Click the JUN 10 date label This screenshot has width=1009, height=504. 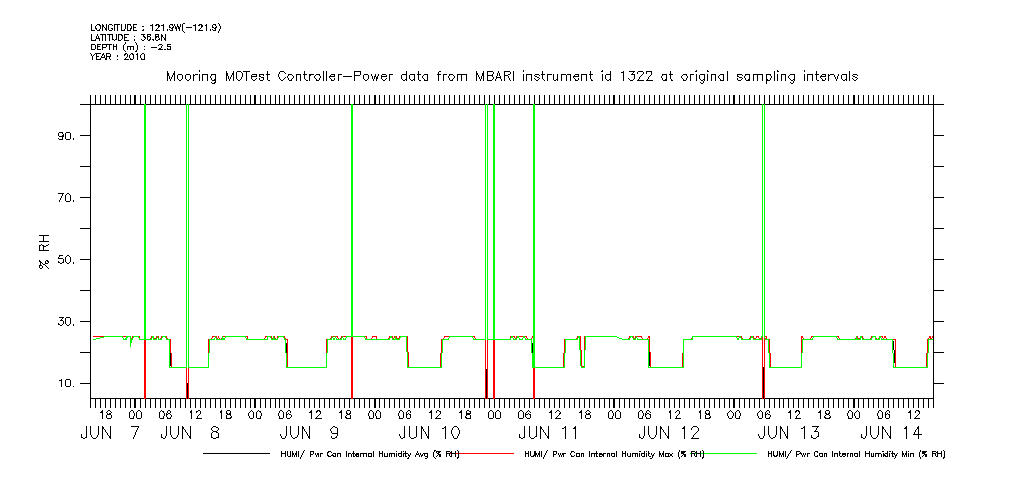click(429, 433)
